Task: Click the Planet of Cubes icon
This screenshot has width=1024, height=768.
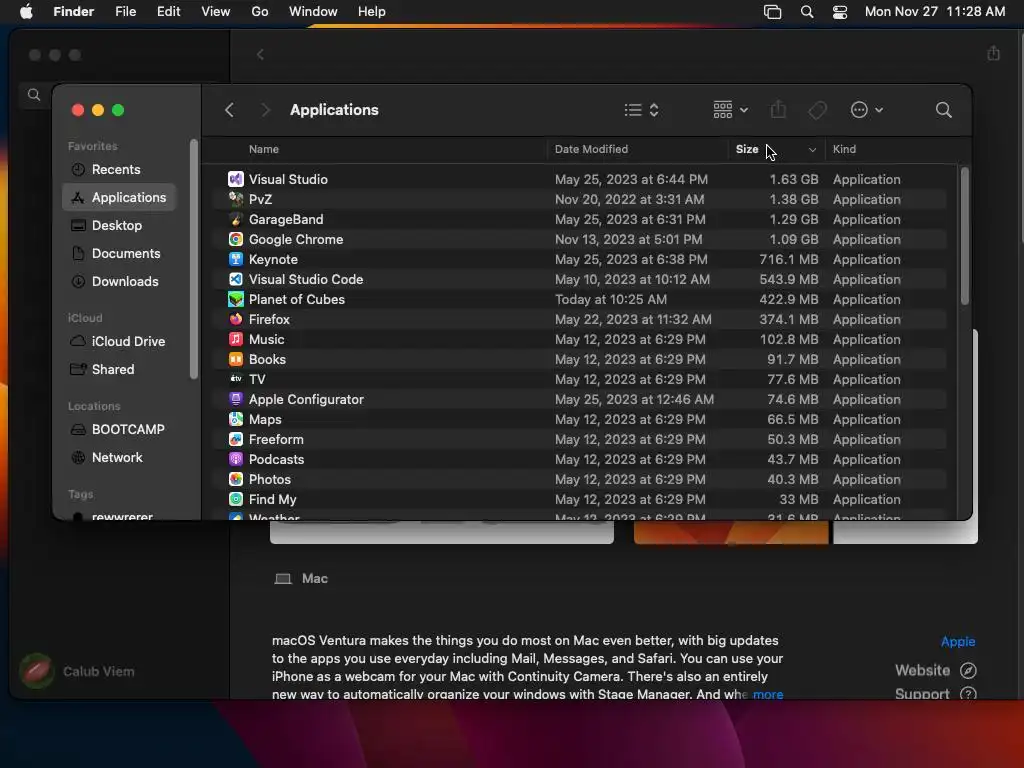Action: pos(236,299)
